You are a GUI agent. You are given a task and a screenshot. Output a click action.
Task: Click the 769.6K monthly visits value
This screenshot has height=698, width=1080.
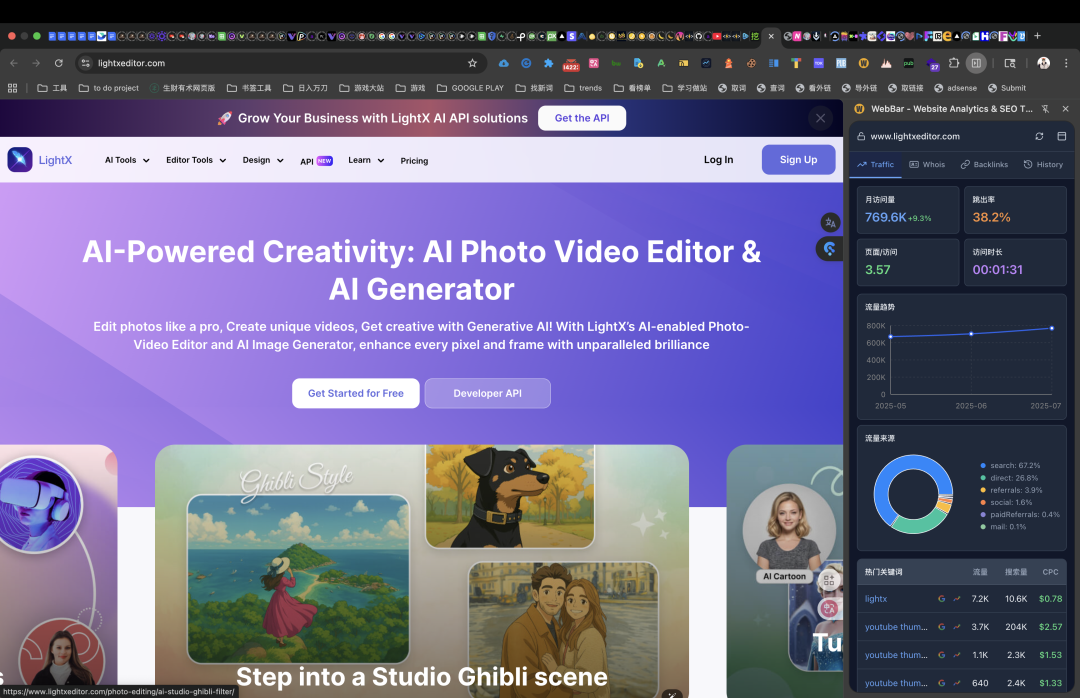click(886, 217)
